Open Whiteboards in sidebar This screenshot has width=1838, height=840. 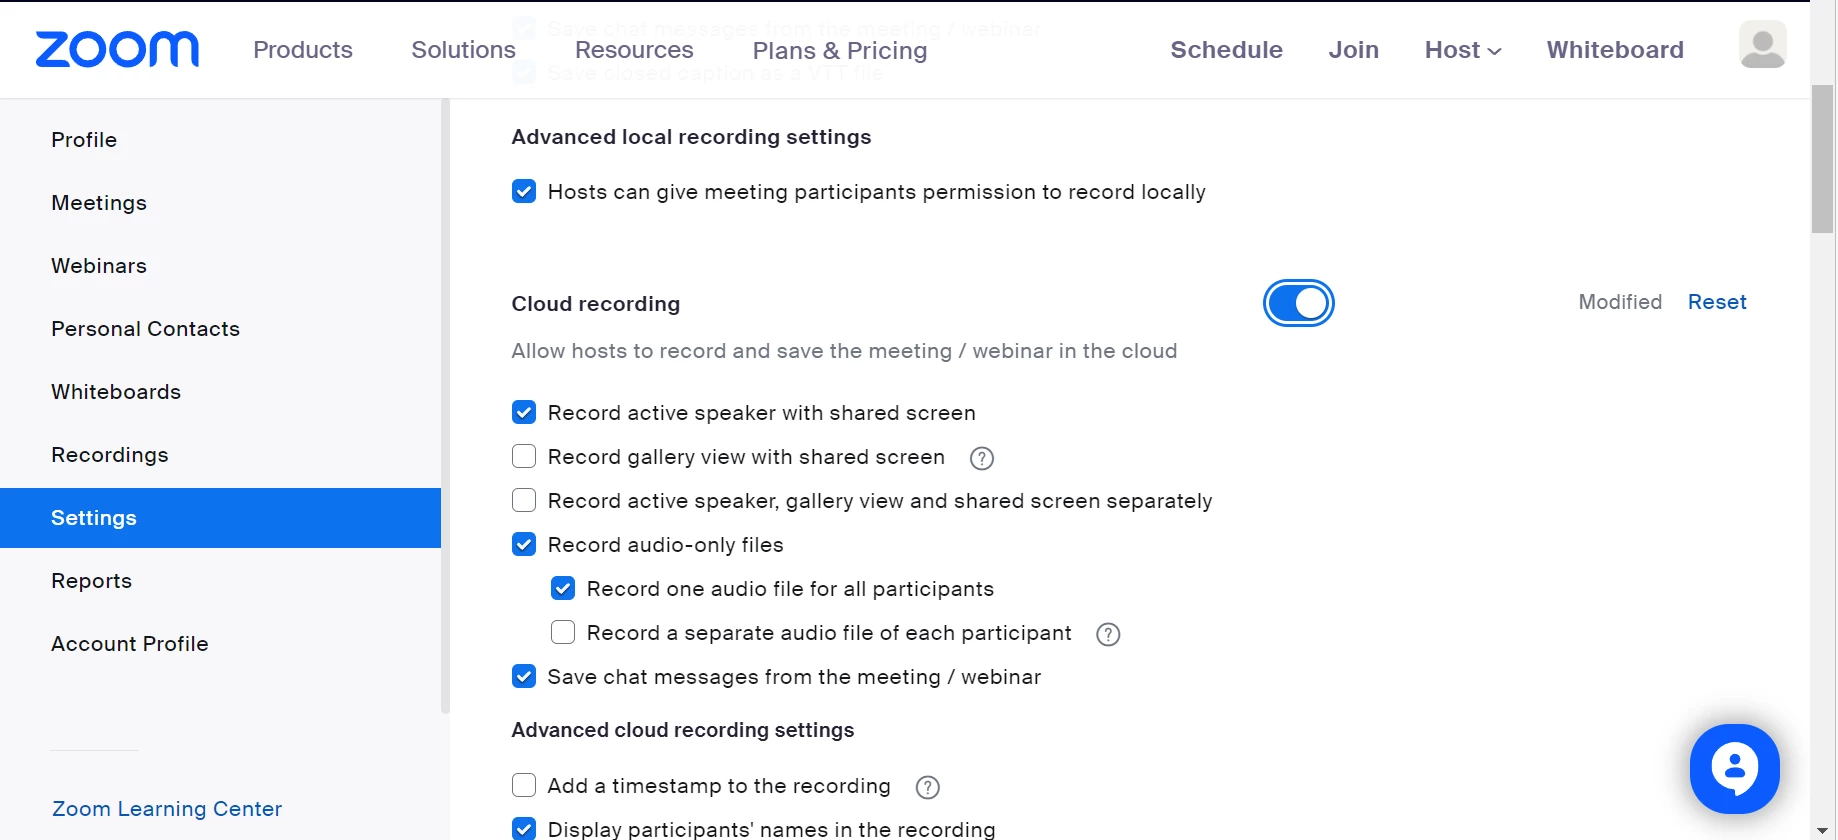[x=220, y=392]
